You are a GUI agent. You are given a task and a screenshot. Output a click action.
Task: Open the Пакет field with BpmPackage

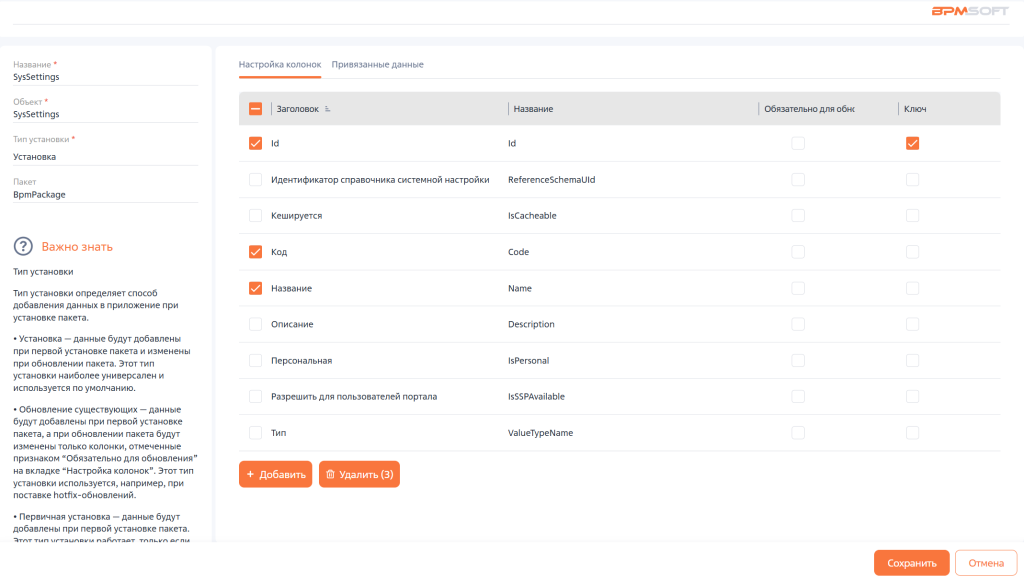pyautogui.click(x=105, y=195)
